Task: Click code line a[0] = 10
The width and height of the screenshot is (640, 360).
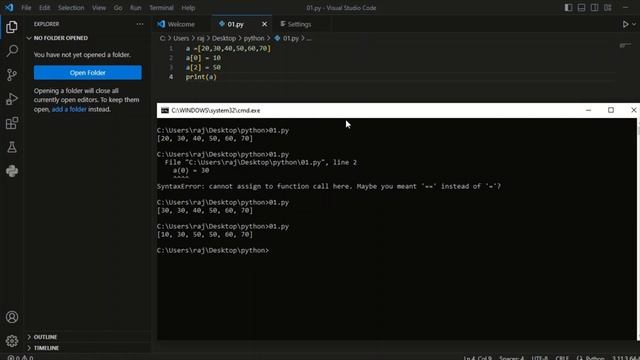Action: point(203,58)
